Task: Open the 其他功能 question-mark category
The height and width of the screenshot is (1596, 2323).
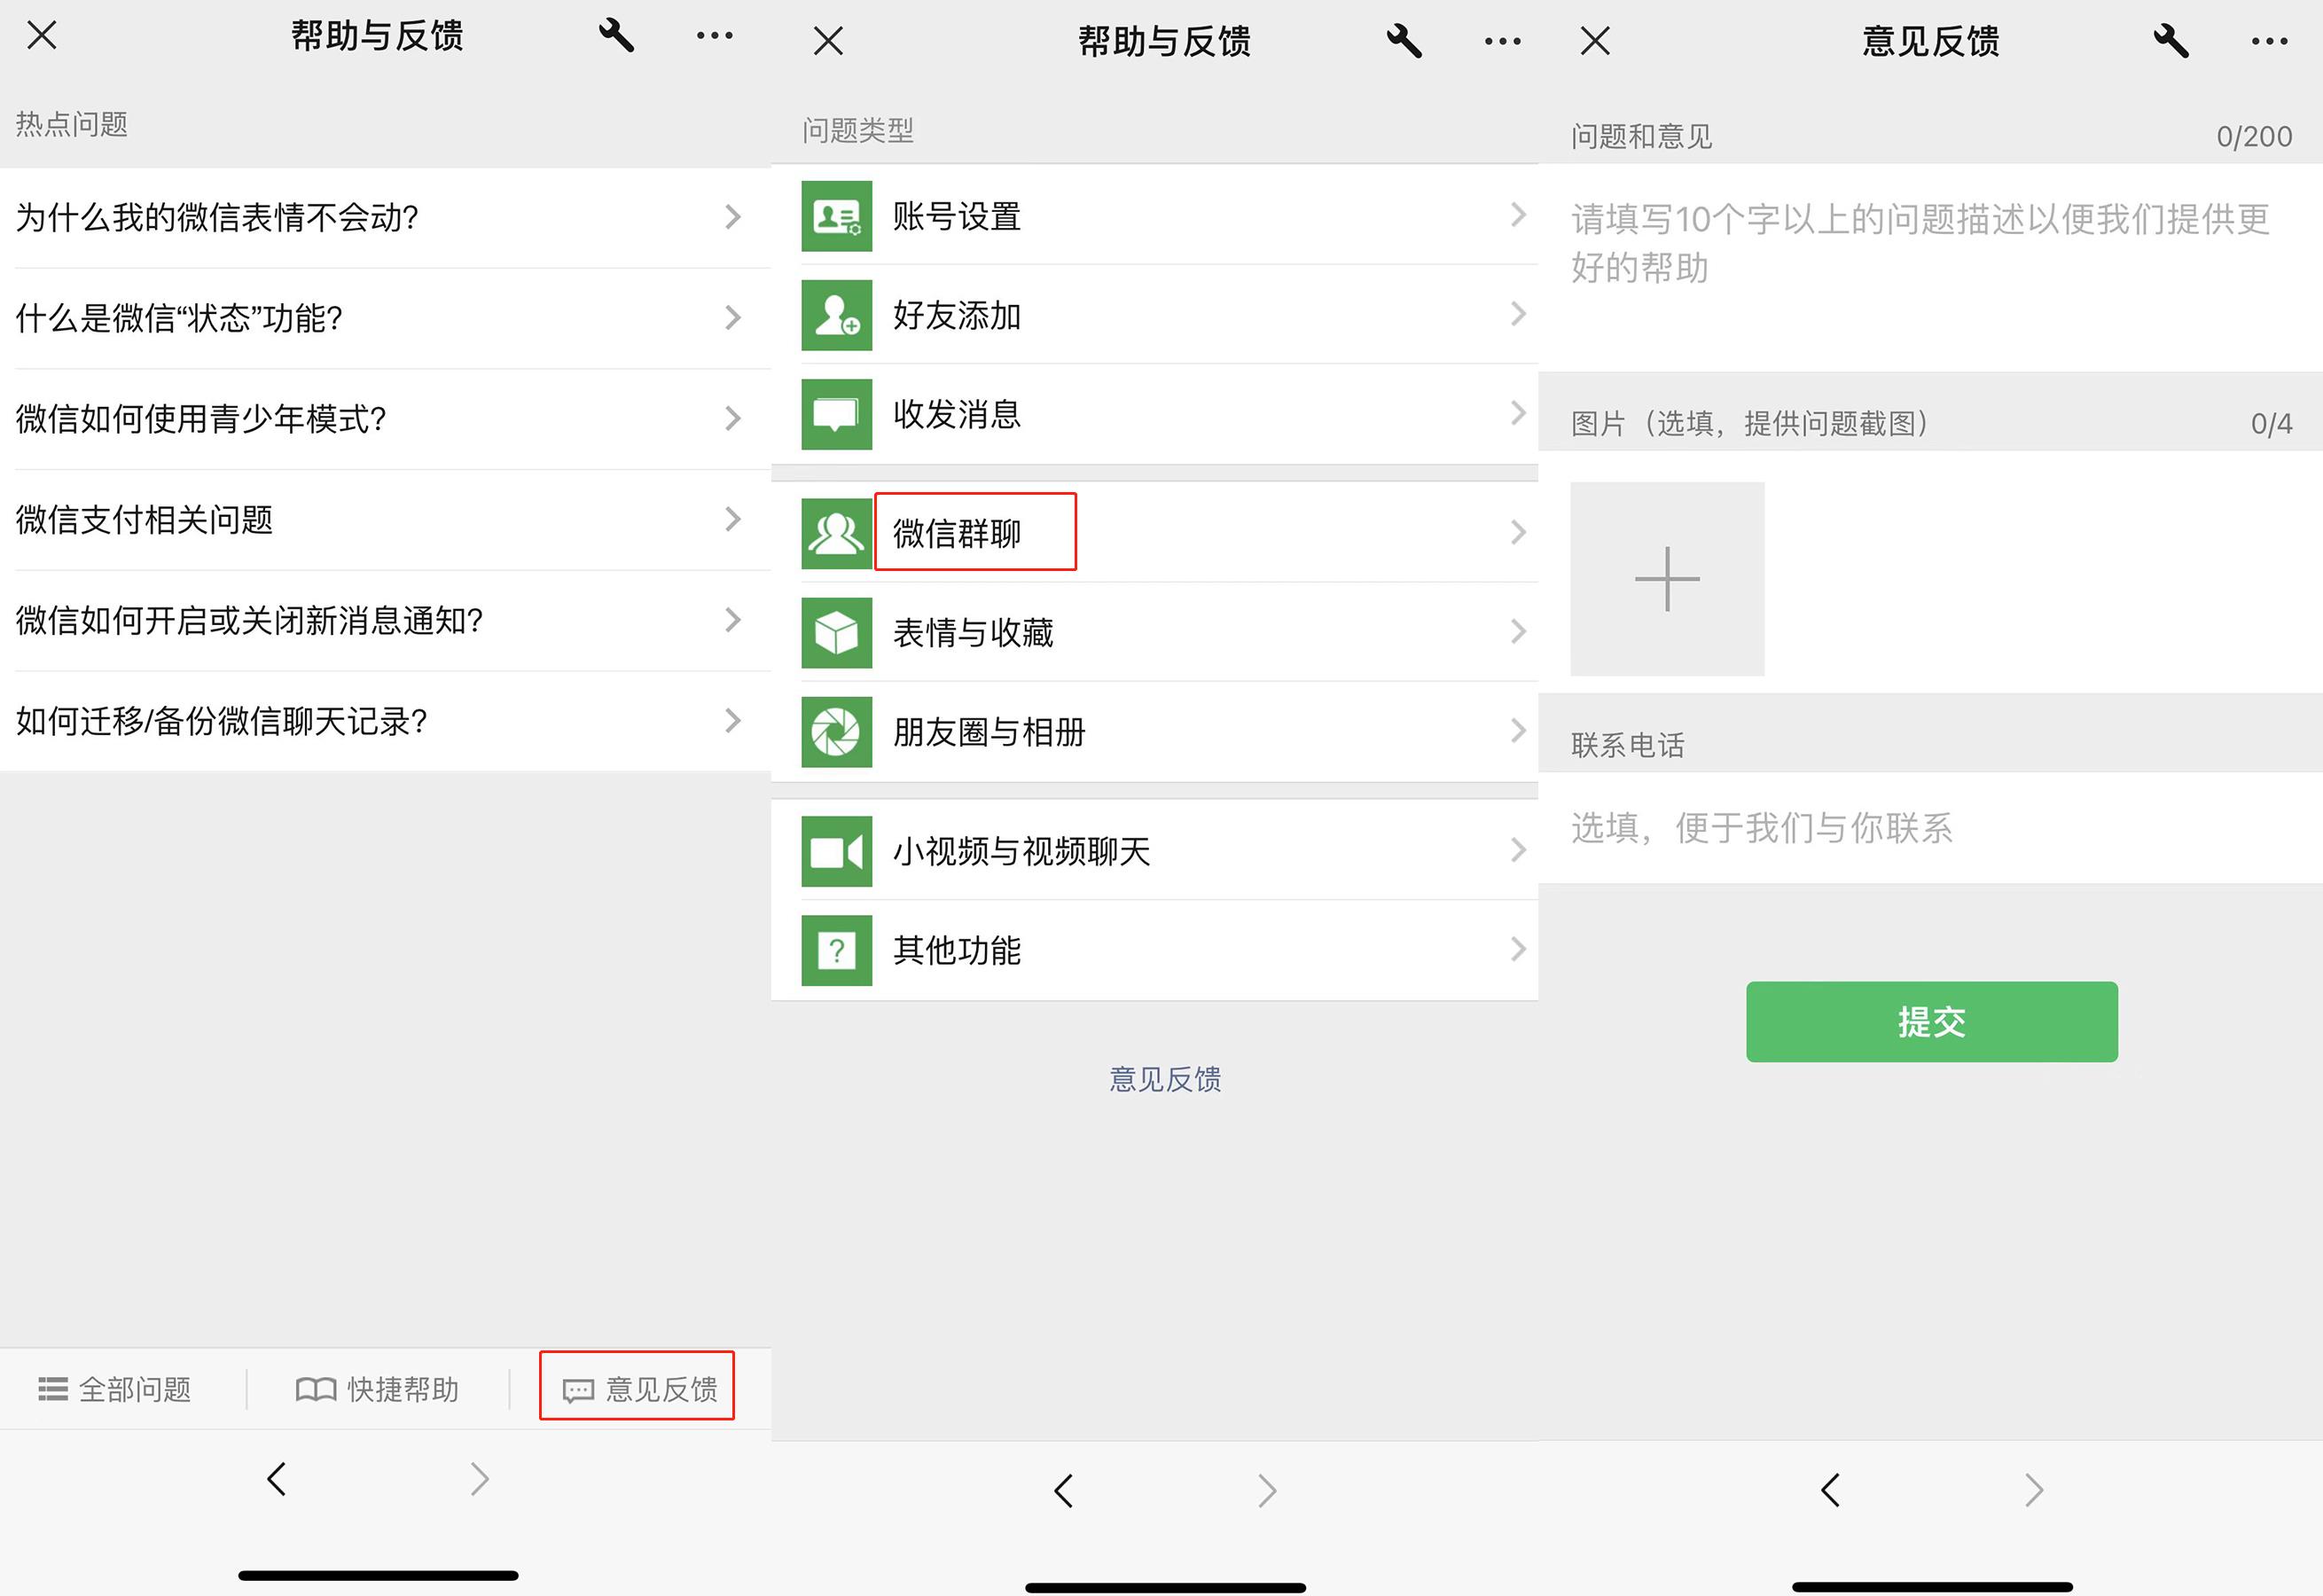Action: [838, 950]
